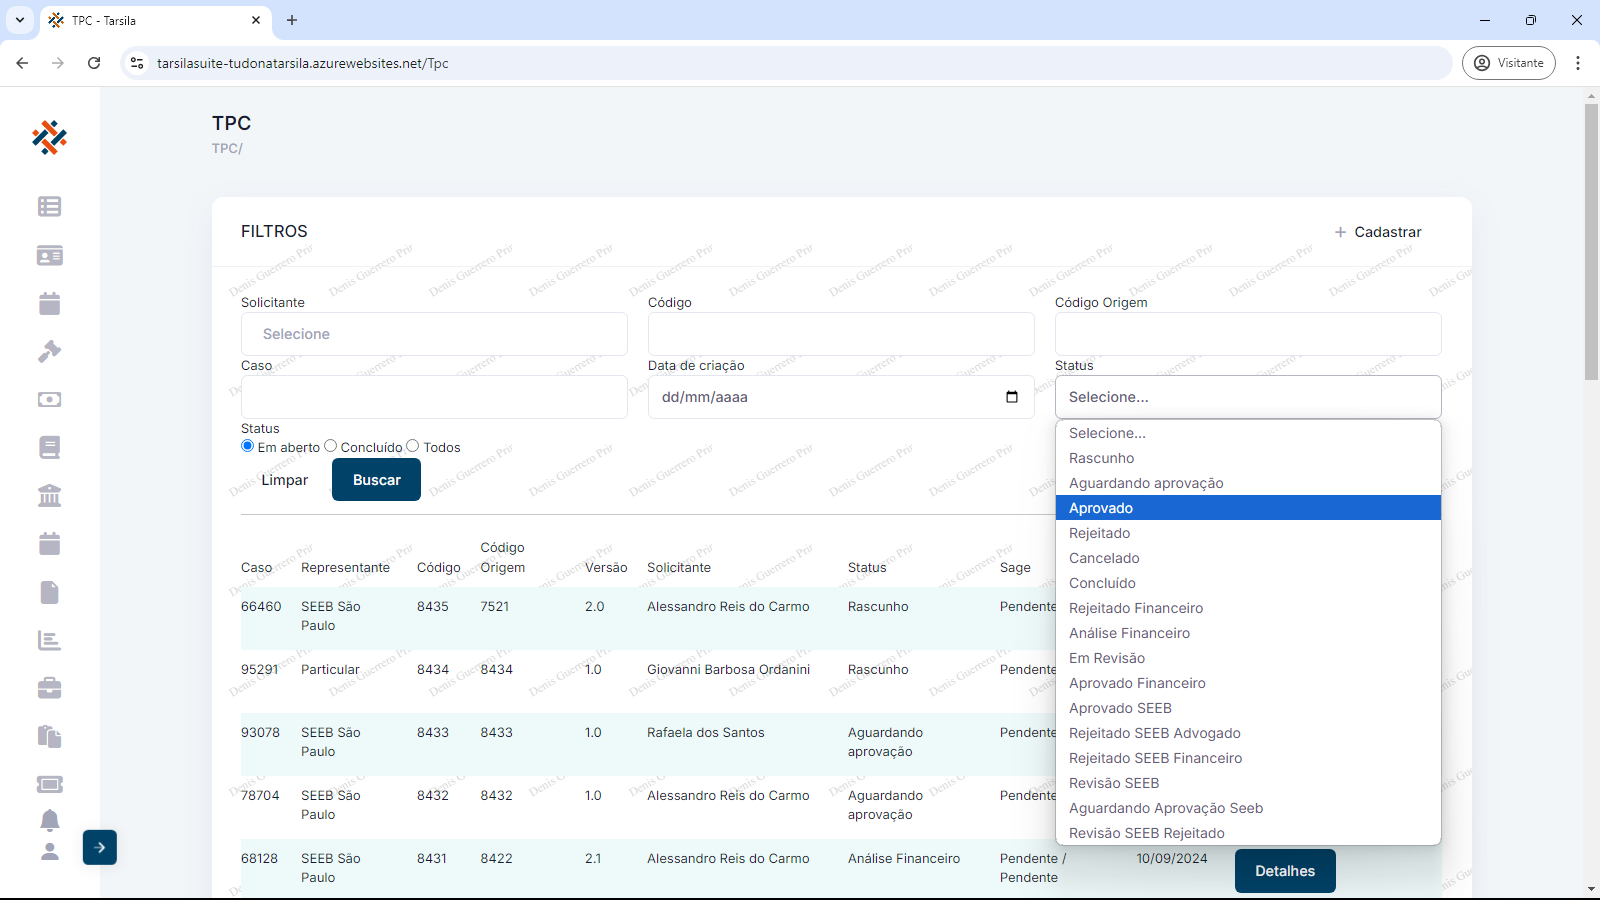Click the page's vertical scrollbar thumb
Viewport: 1600px width, 900px height.
pyautogui.click(x=1591, y=240)
